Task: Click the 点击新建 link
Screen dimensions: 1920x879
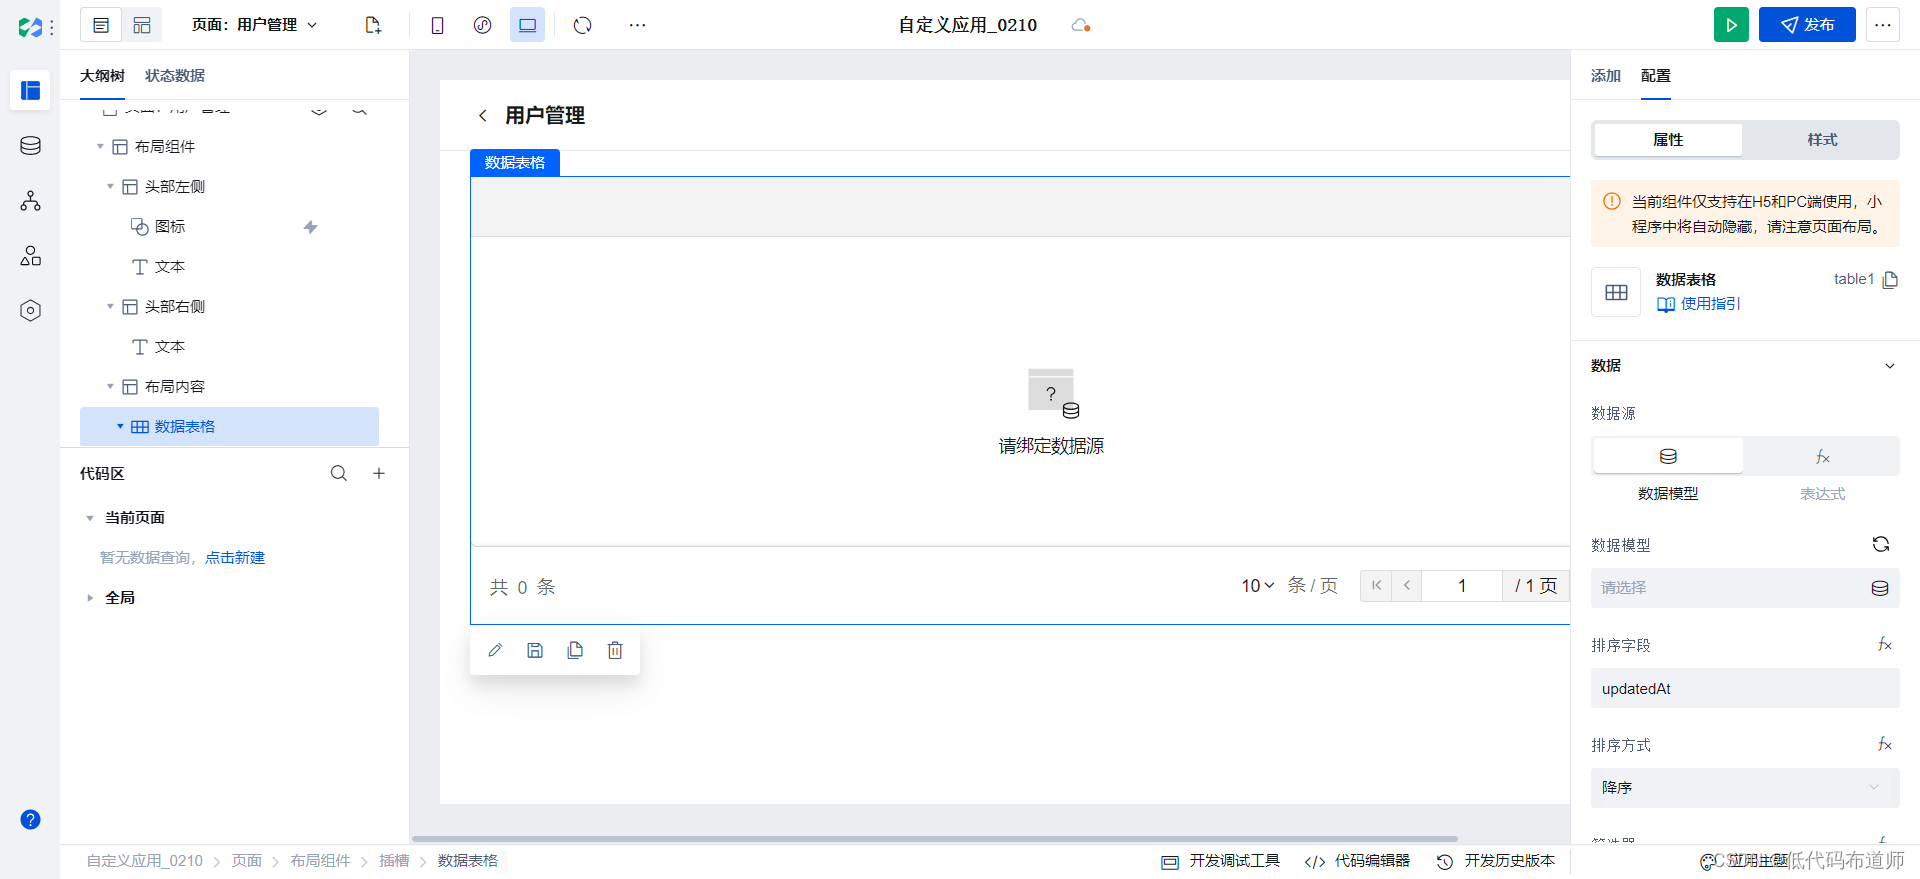Action: (x=235, y=558)
